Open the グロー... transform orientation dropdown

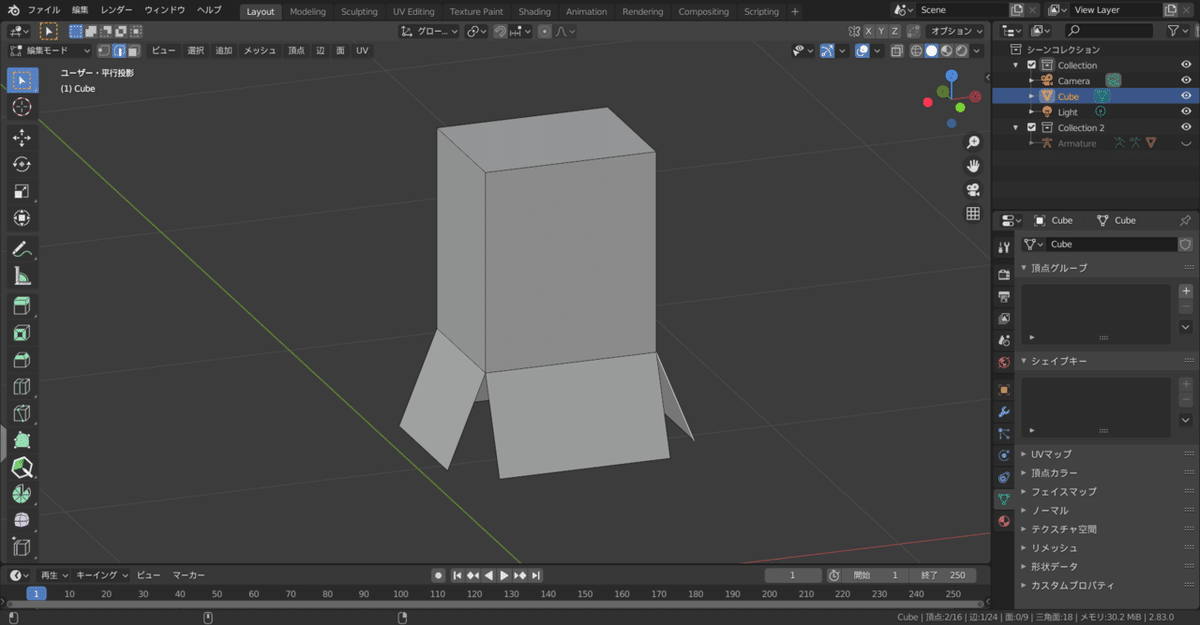pos(430,31)
